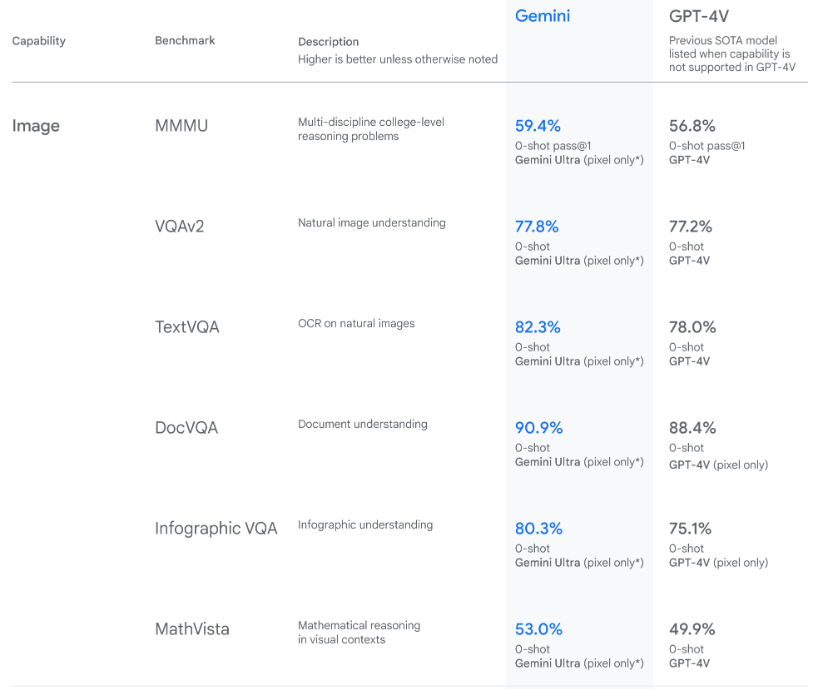The image size is (819, 689).
Task: Click the Infographic VQA benchmark name
Action: coord(216,529)
